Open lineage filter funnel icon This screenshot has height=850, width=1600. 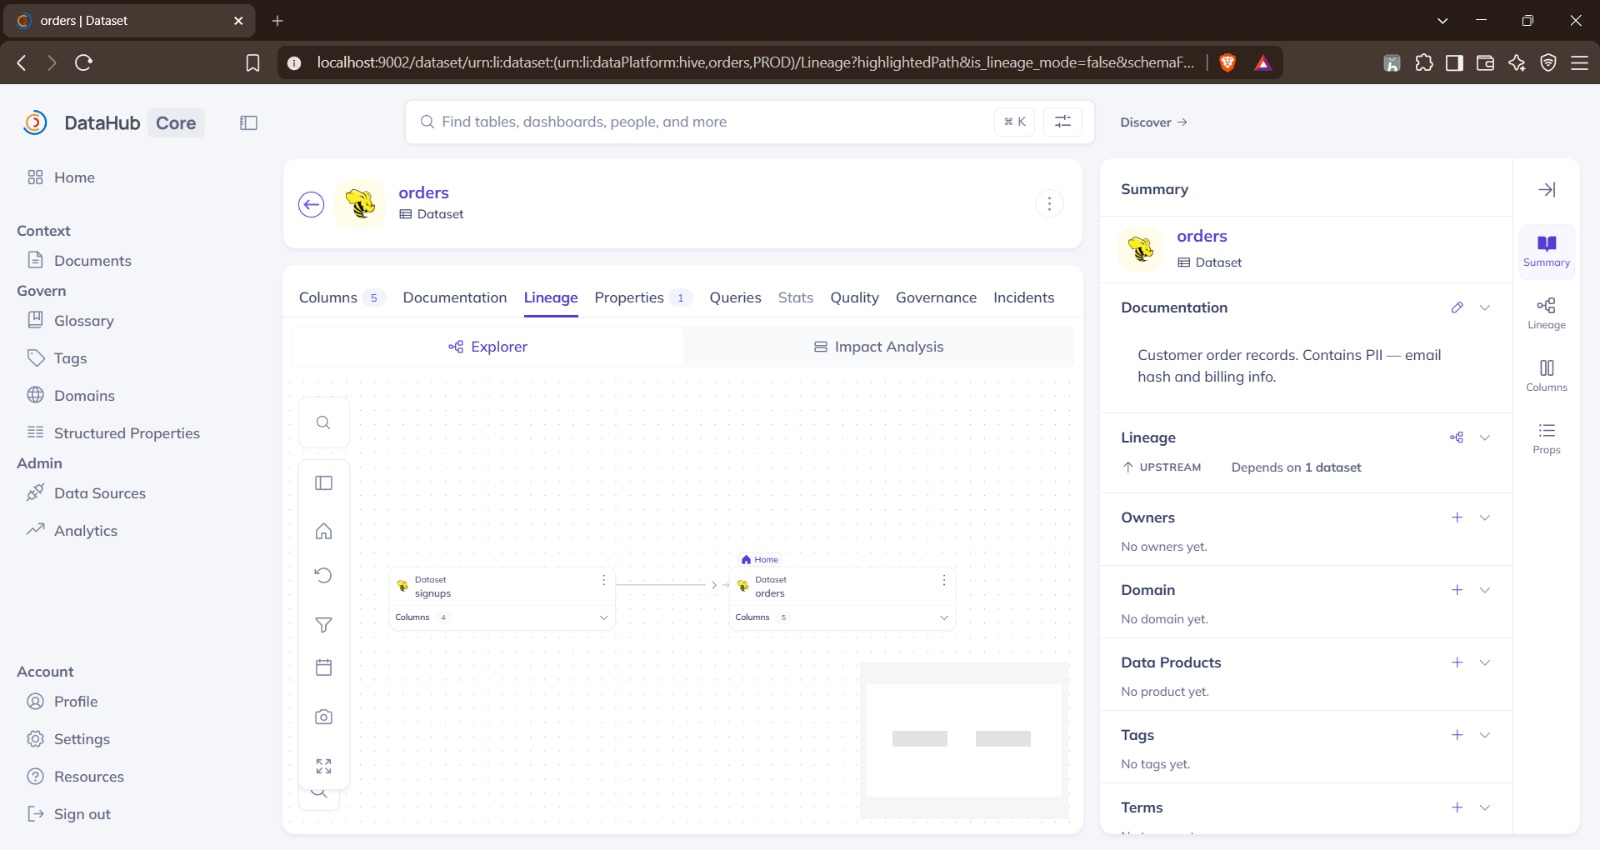[324, 625]
